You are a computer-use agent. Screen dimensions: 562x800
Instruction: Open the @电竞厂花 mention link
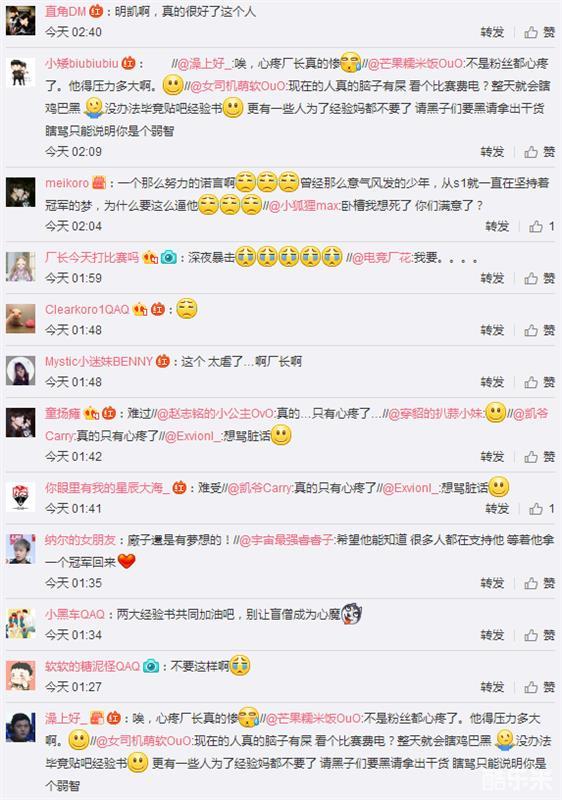382,258
